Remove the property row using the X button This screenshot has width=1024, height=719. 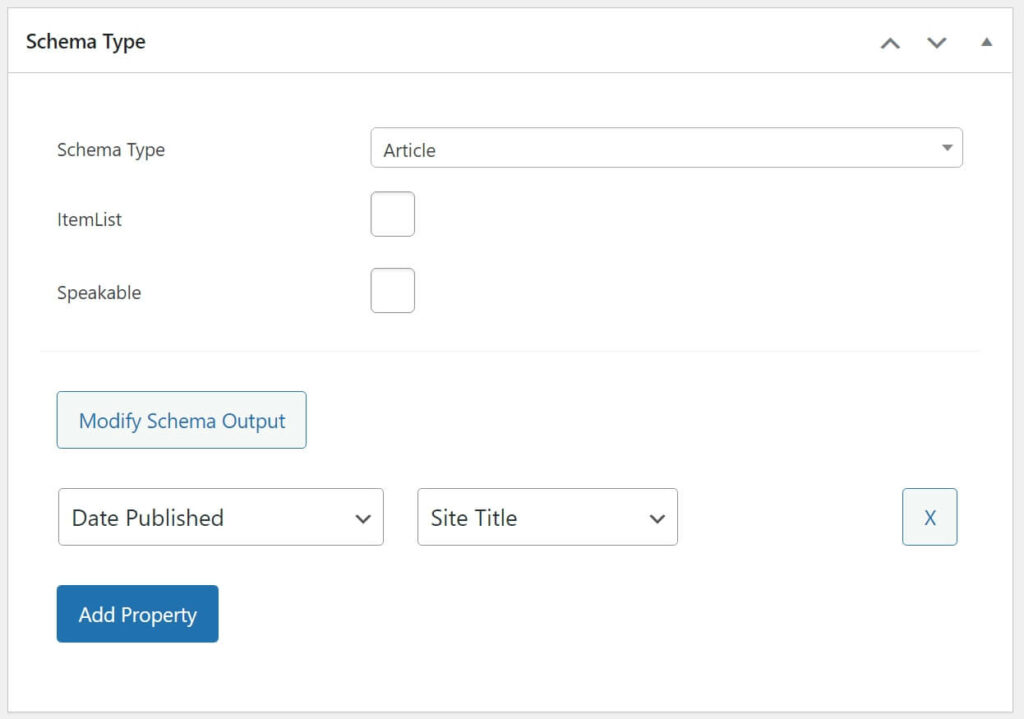[x=929, y=516]
